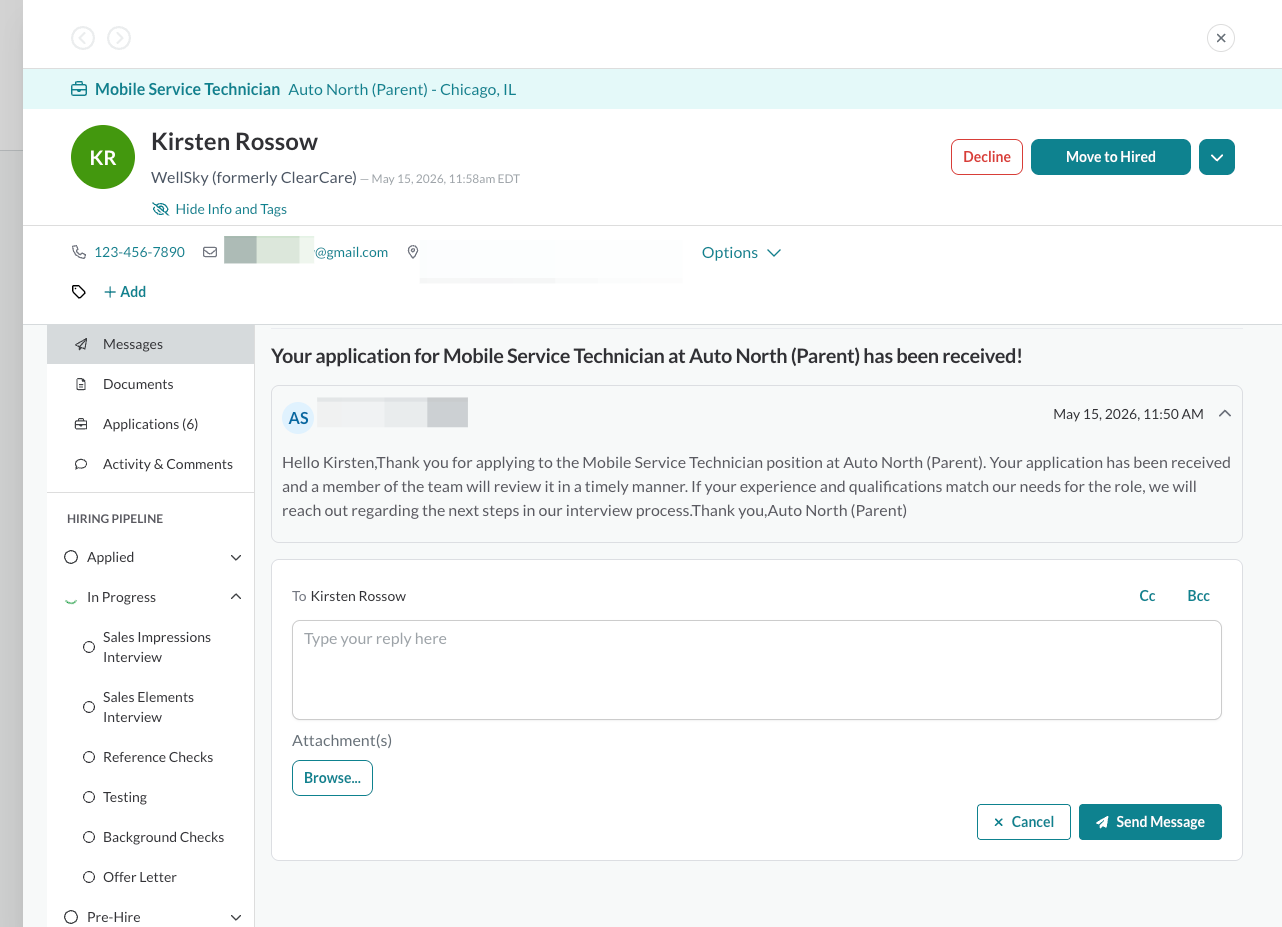Viewport: 1282px width, 927px height.
Task: Cancel the reply
Action: (x=1024, y=822)
